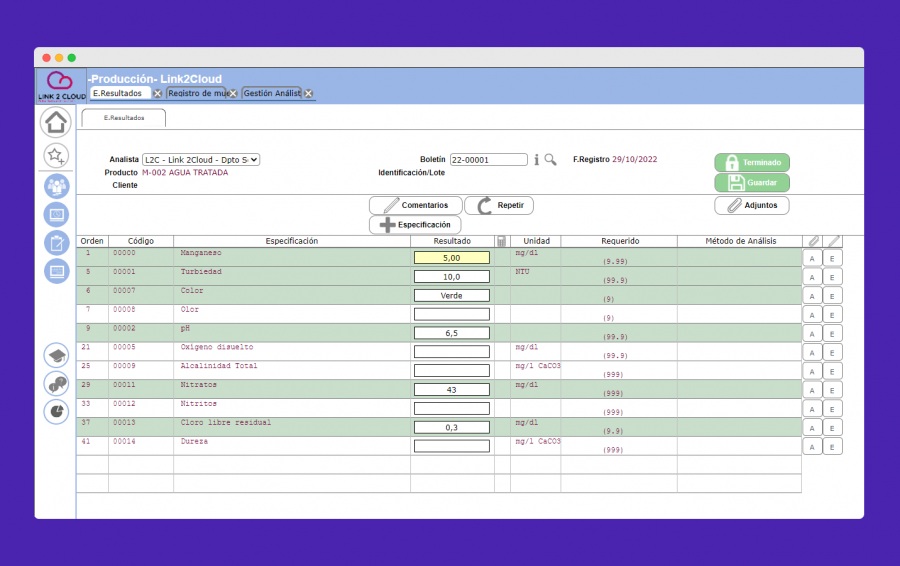Add an Especificación
The width and height of the screenshot is (900, 566).
tap(415, 224)
